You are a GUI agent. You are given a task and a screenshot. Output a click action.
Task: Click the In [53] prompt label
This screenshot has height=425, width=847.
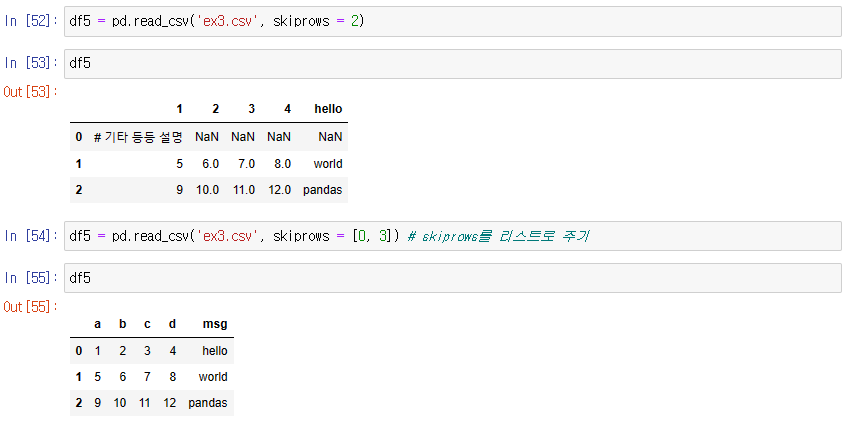pyautogui.click(x=31, y=63)
